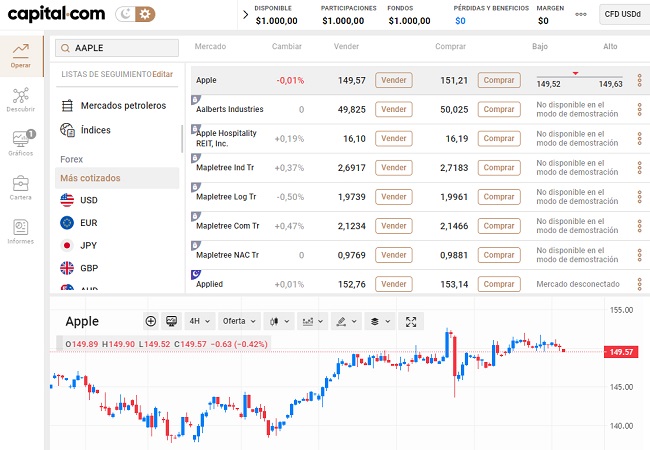Select the Forex category
This screenshot has width=650, height=450.
pos(71,159)
